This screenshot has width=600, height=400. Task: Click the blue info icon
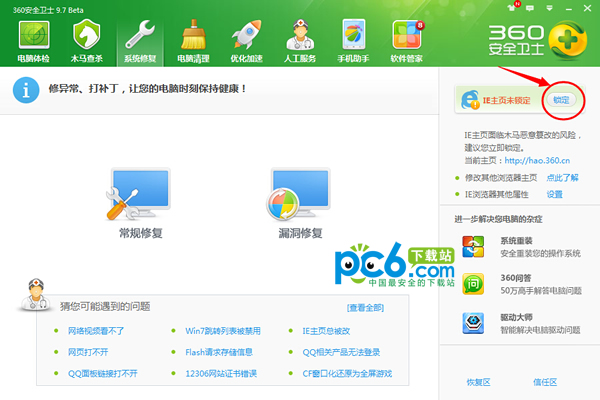pos(26,90)
